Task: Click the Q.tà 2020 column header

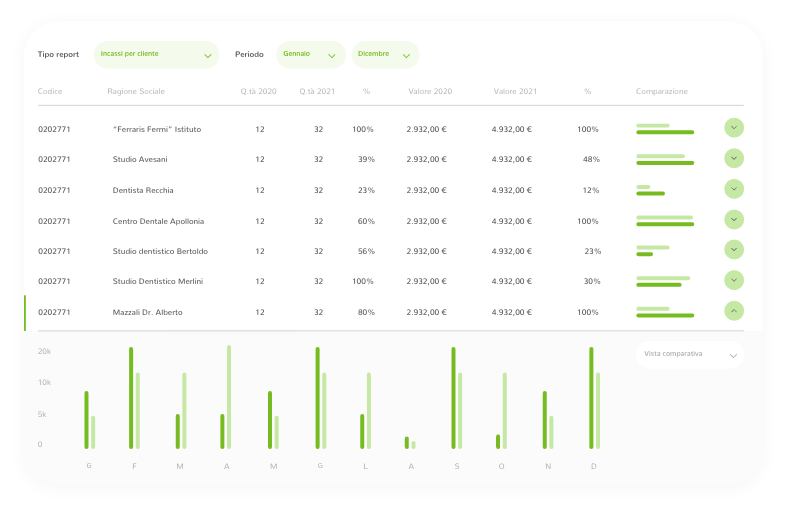Action: (259, 92)
